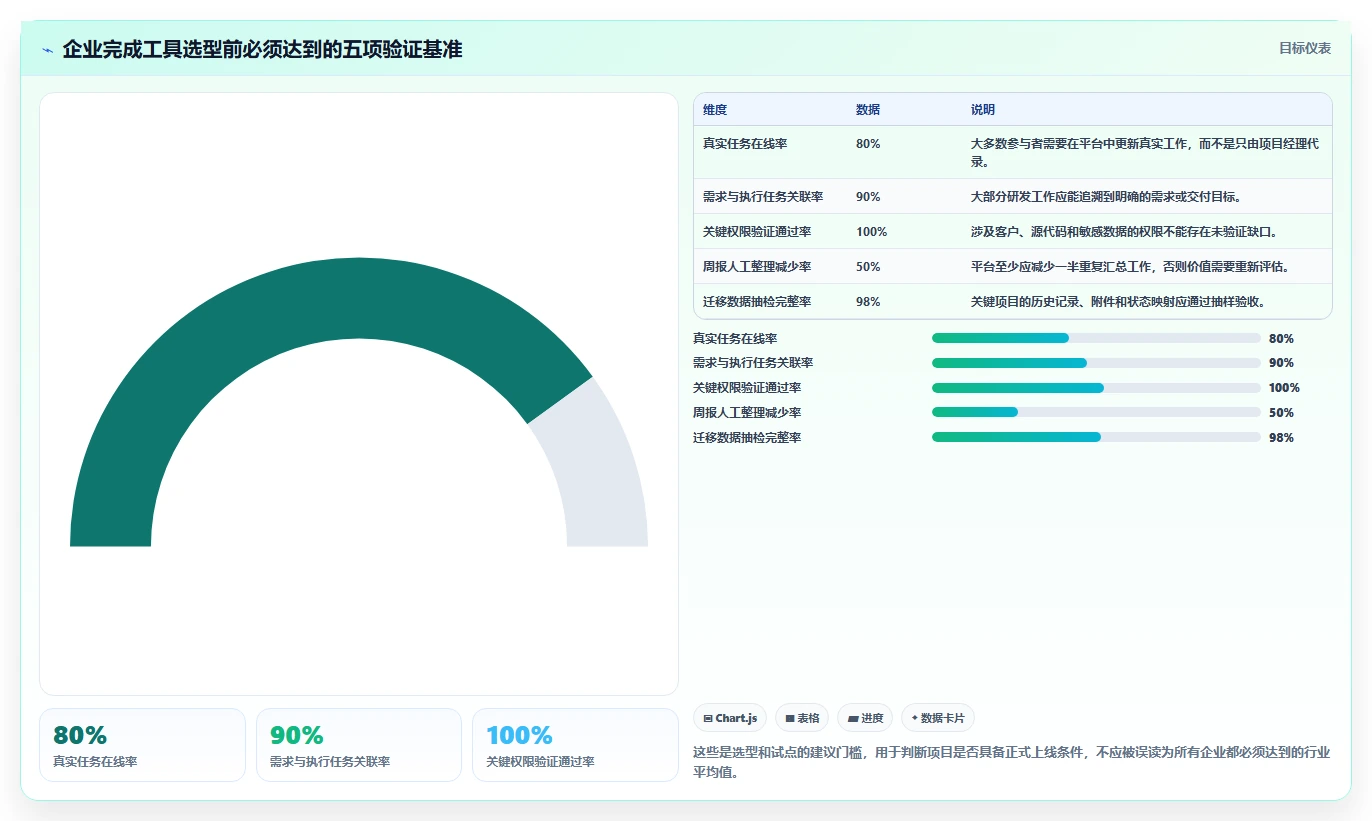Open the 80% 真实任务在线率 stat card
This screenshot has width=1372, height=821.
(142, 745)
